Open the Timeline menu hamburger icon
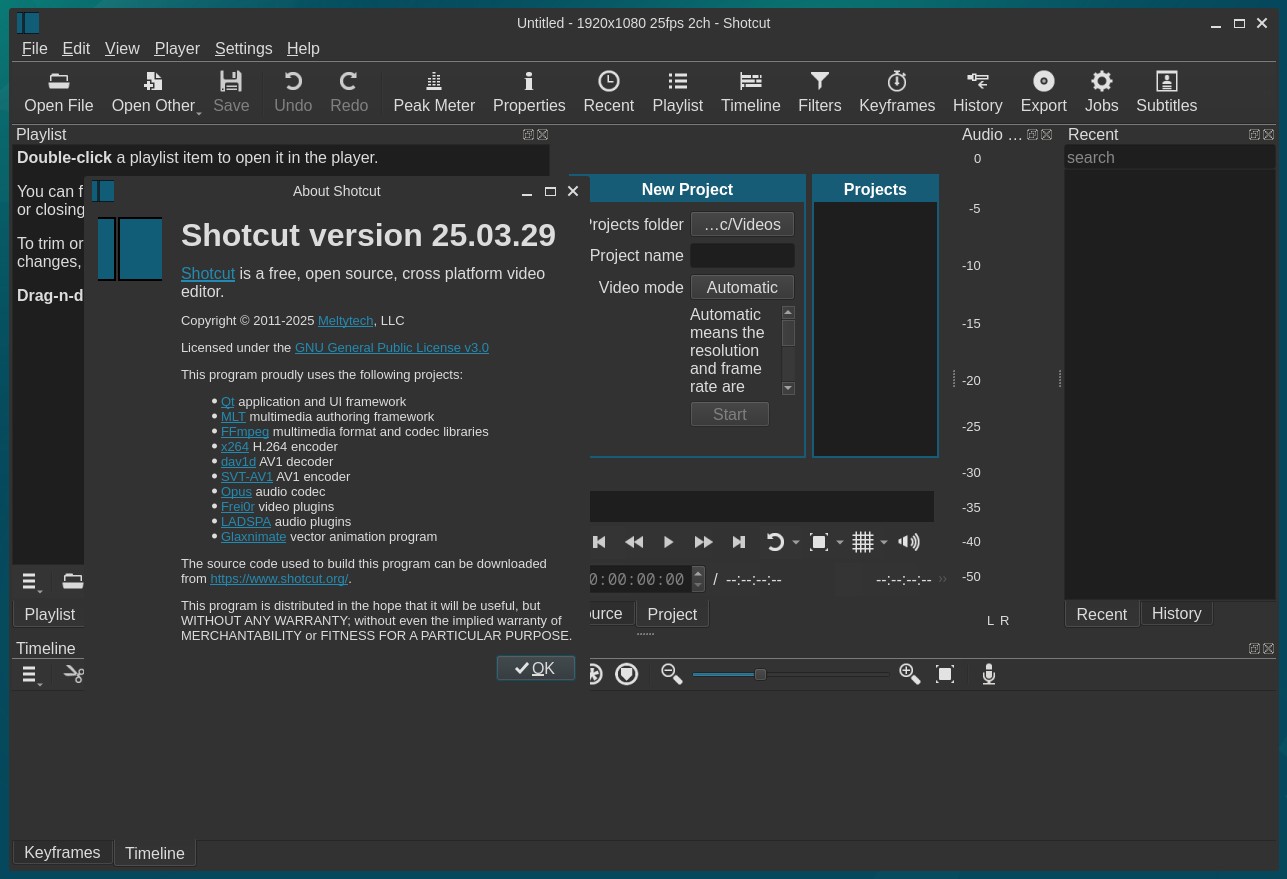 (x=31, y=675)
